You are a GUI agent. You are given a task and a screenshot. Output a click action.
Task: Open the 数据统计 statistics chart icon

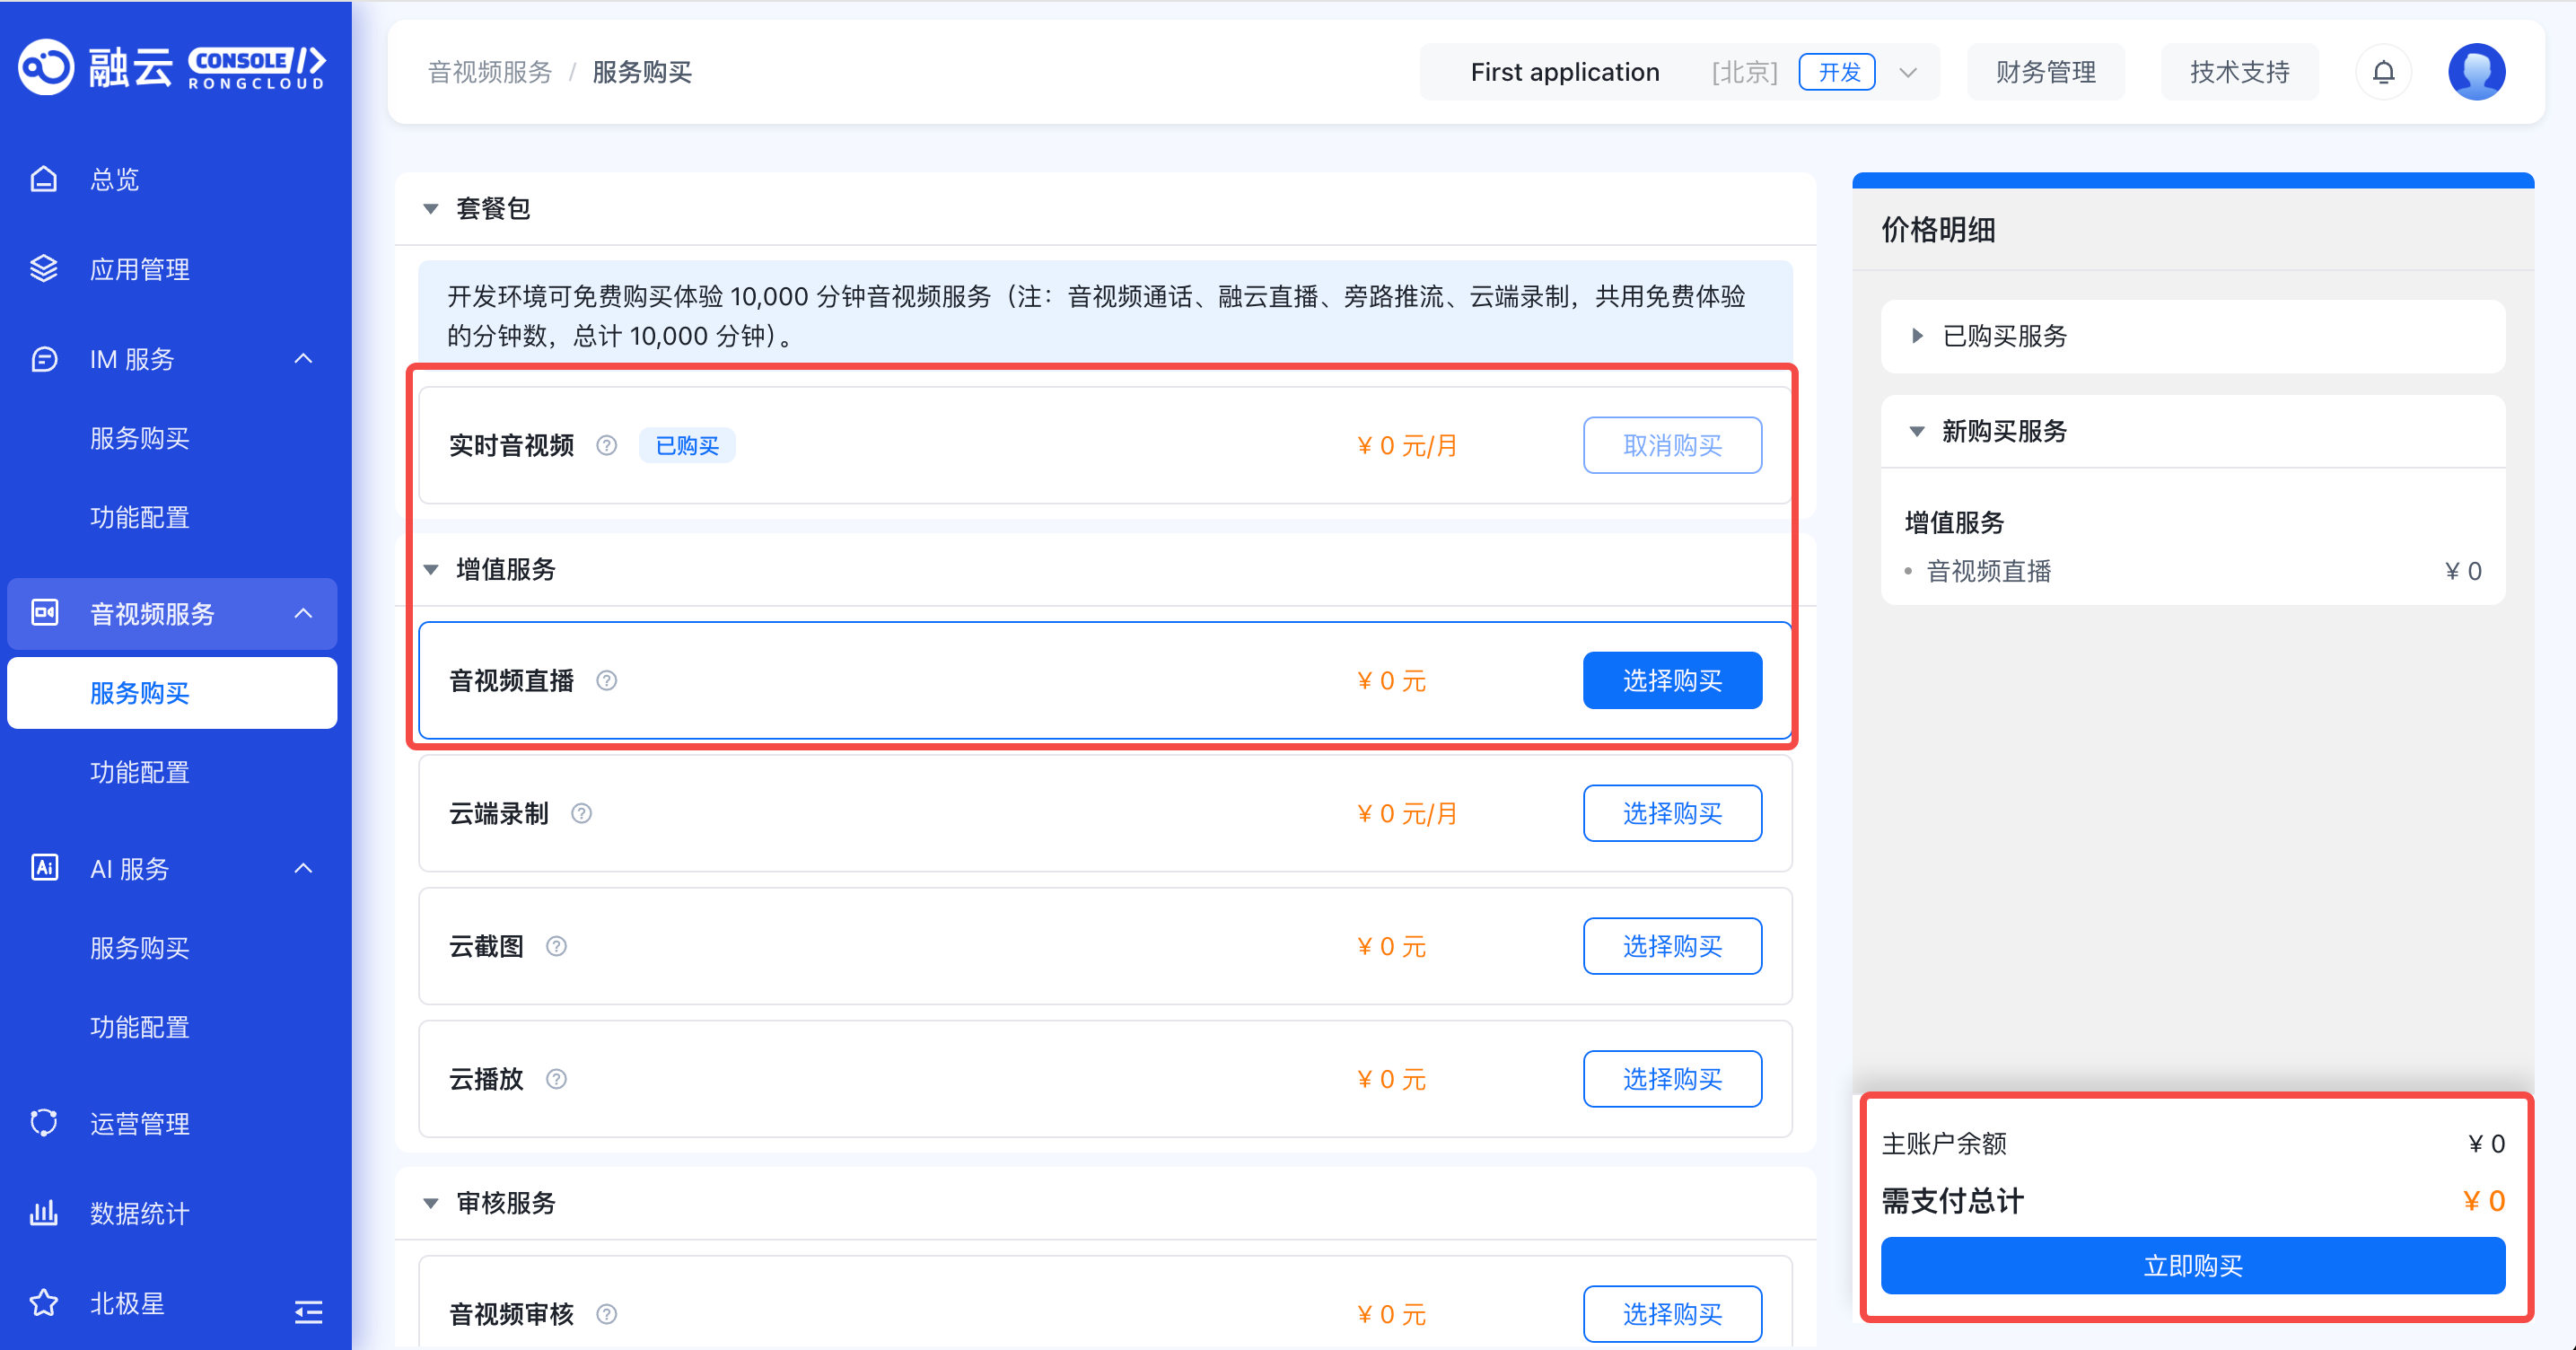44,1212
